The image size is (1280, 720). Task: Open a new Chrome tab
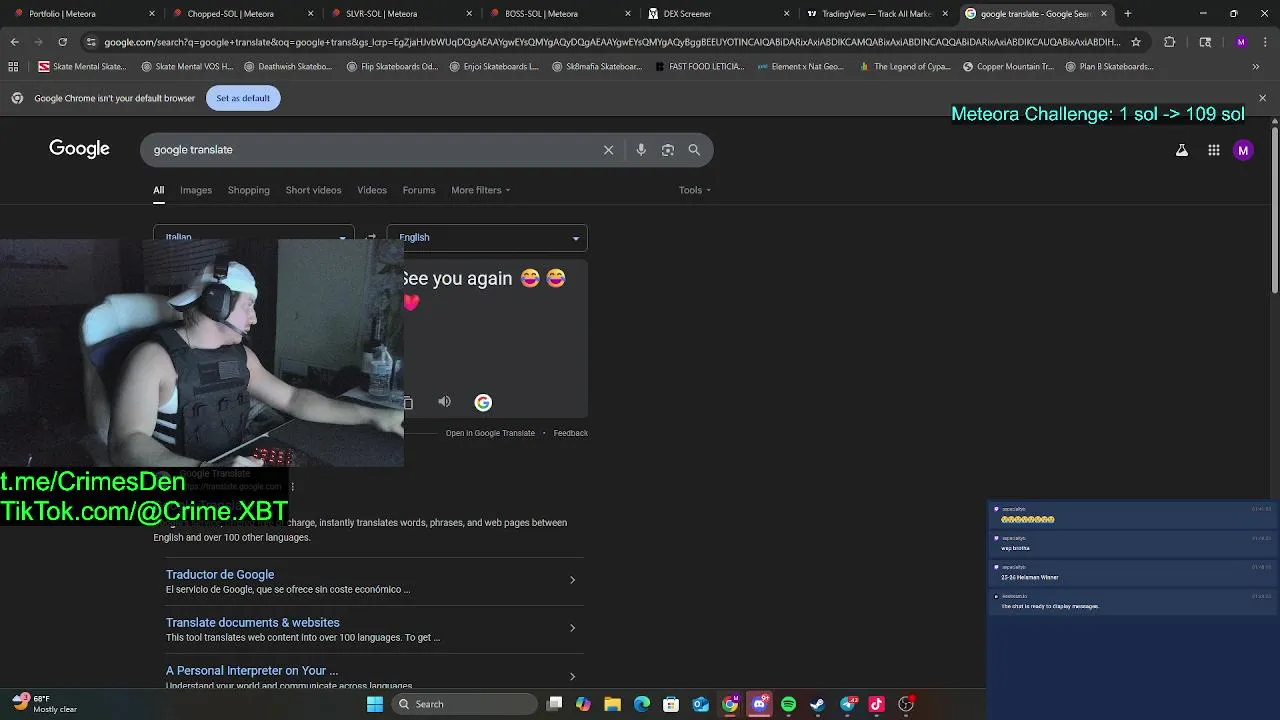click(x=1128, y=14)
